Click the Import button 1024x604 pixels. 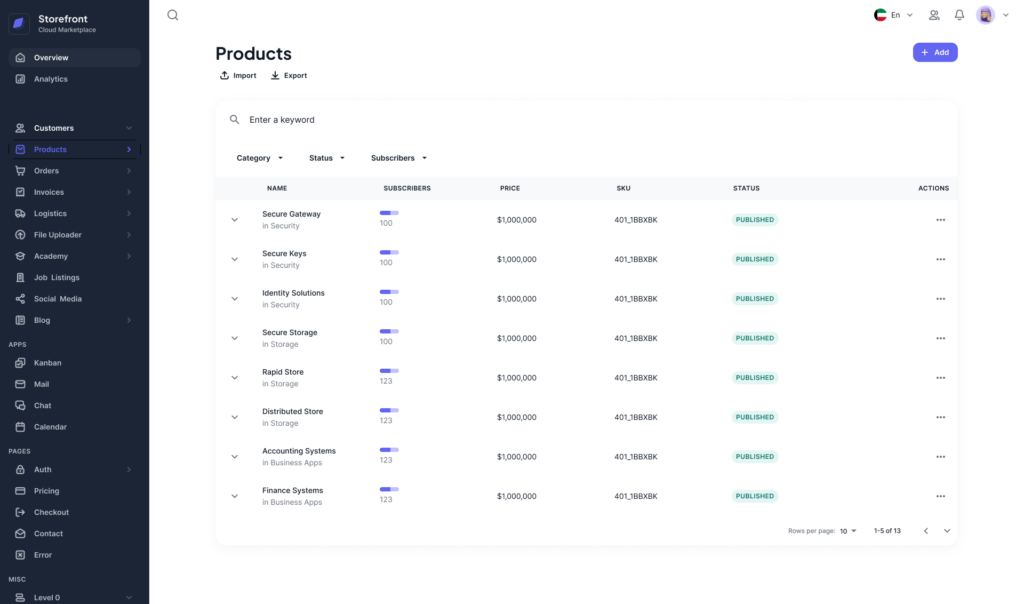pyautogui.click(x=238, y=75)
